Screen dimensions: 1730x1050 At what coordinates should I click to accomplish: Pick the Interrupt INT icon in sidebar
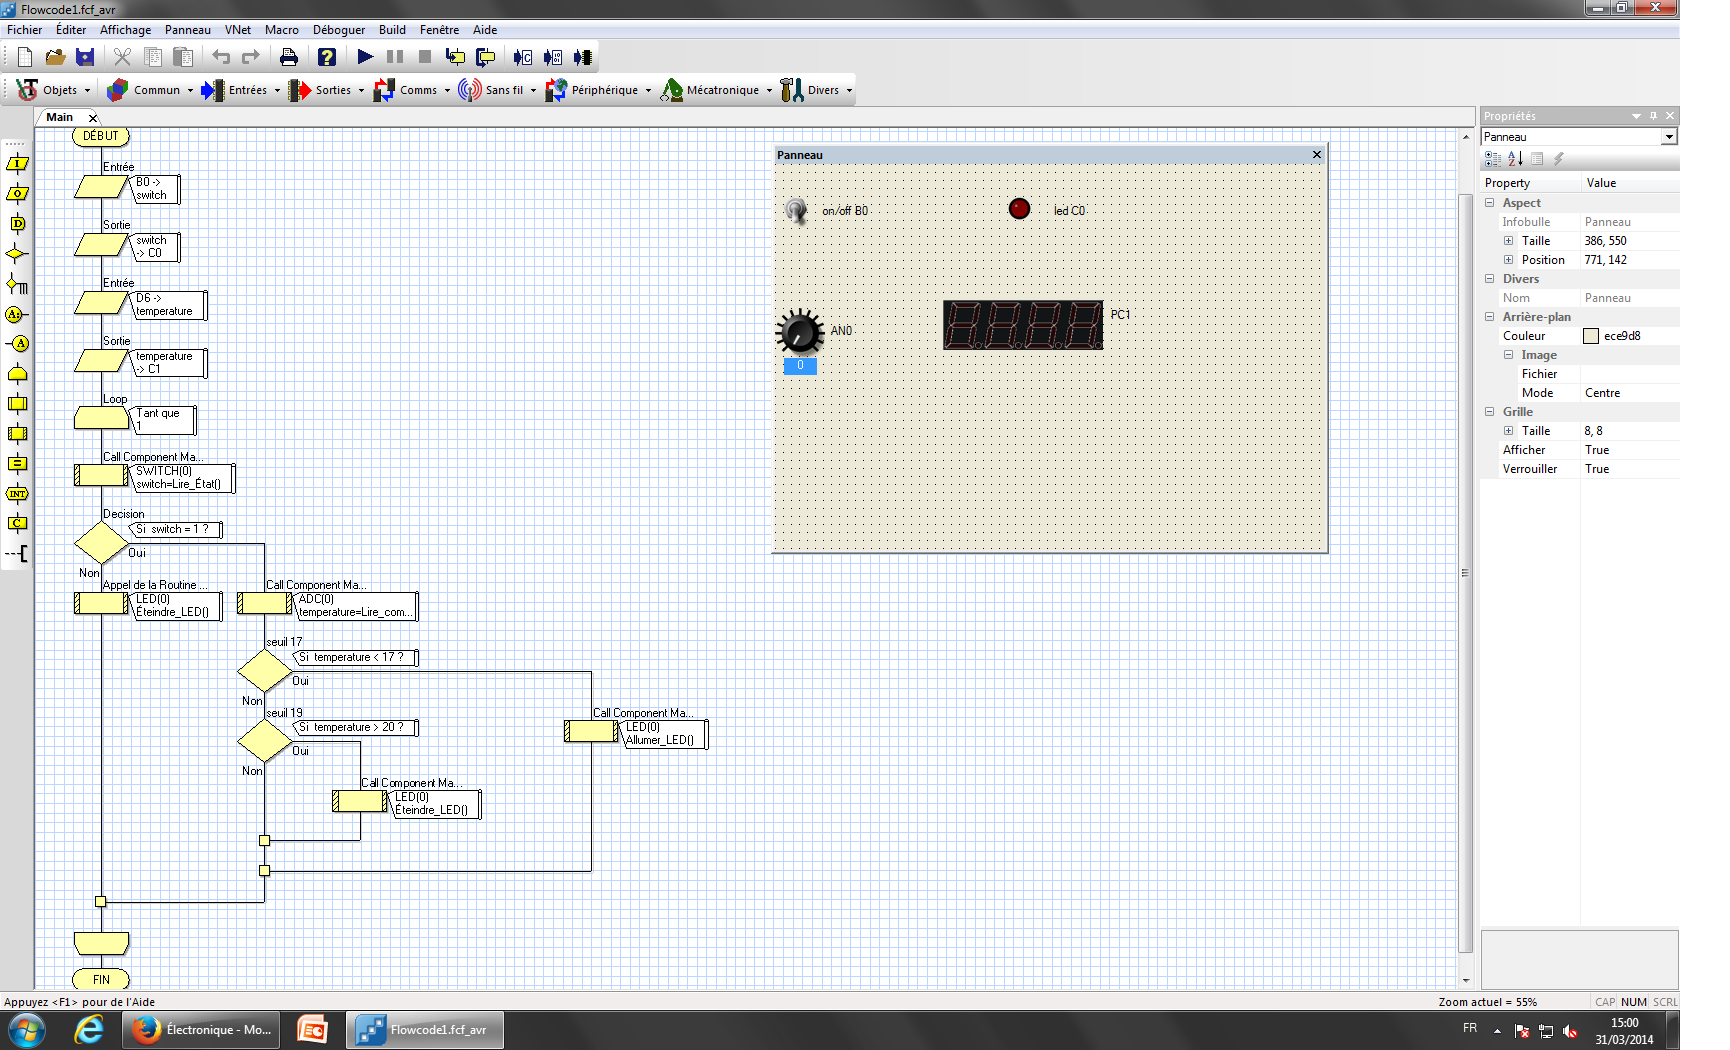(x=17, y=494)
